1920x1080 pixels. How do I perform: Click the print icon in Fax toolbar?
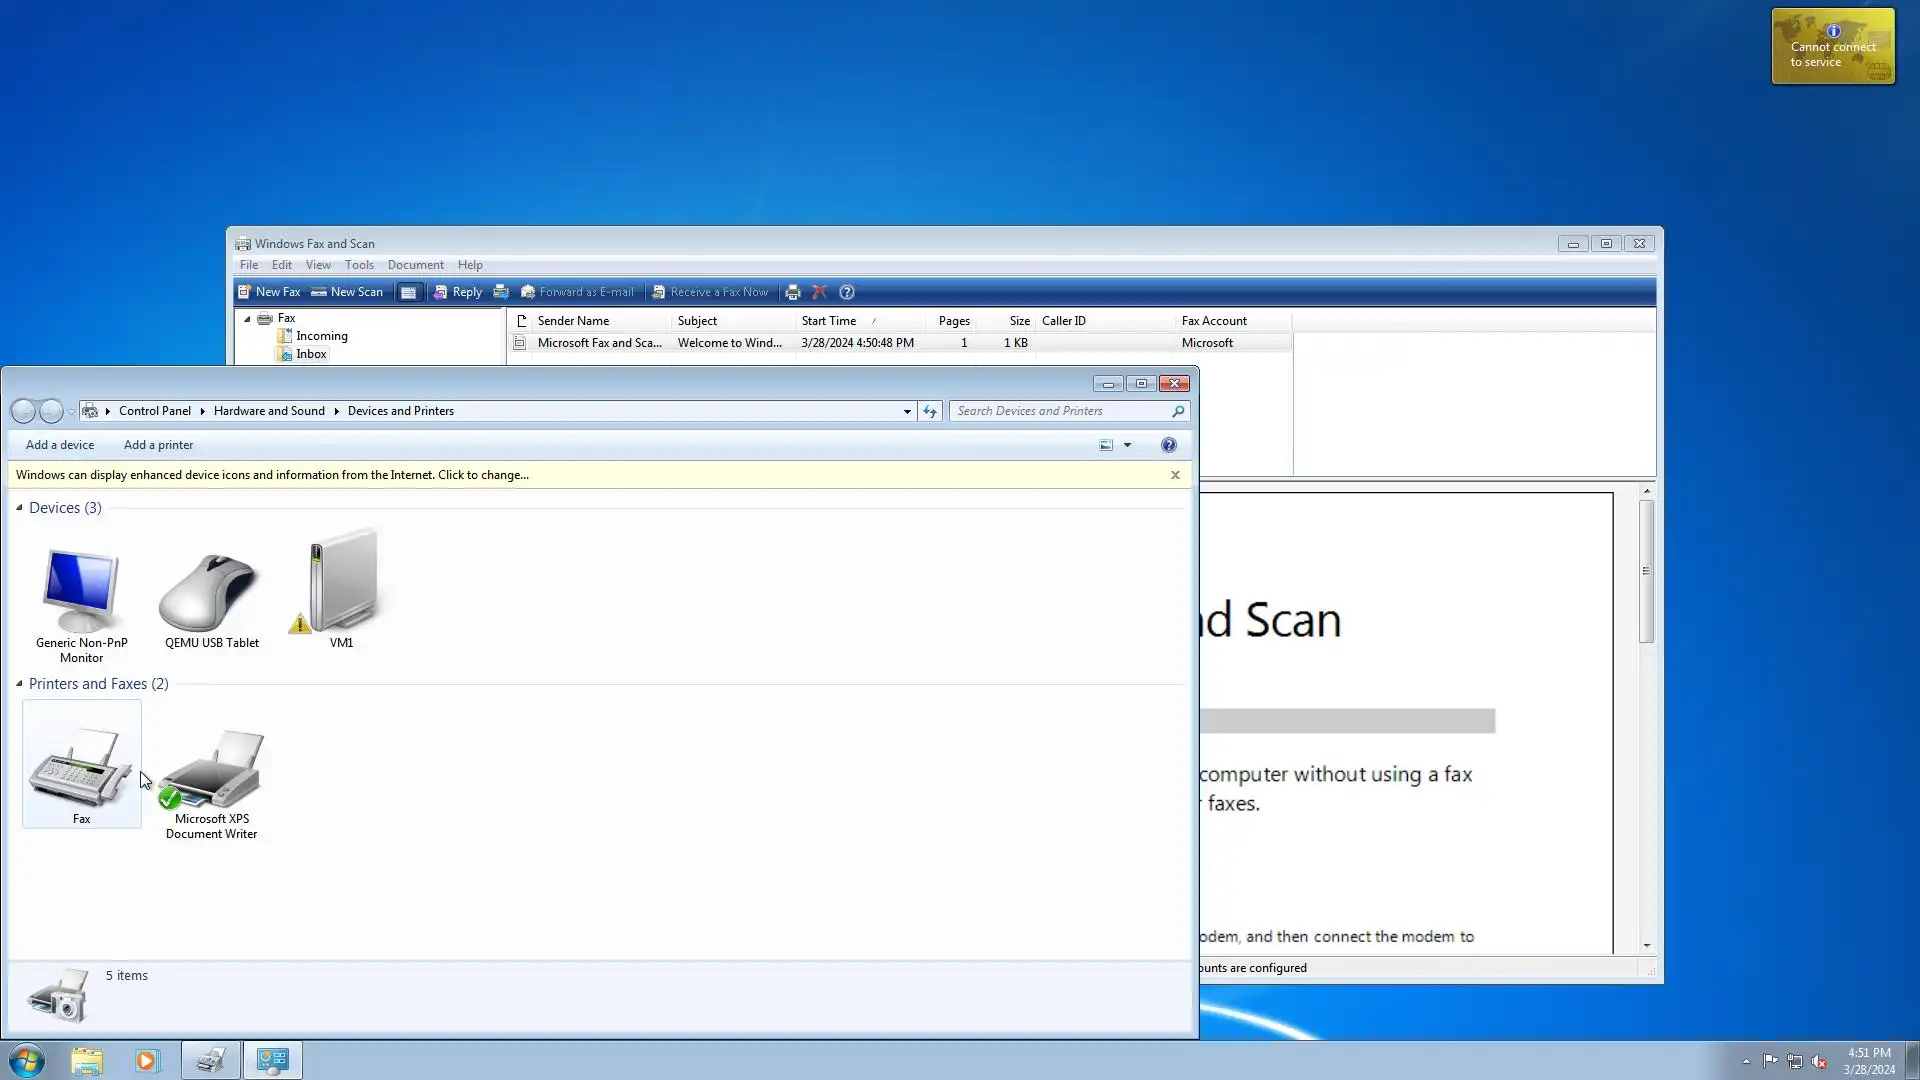point(793,292)
